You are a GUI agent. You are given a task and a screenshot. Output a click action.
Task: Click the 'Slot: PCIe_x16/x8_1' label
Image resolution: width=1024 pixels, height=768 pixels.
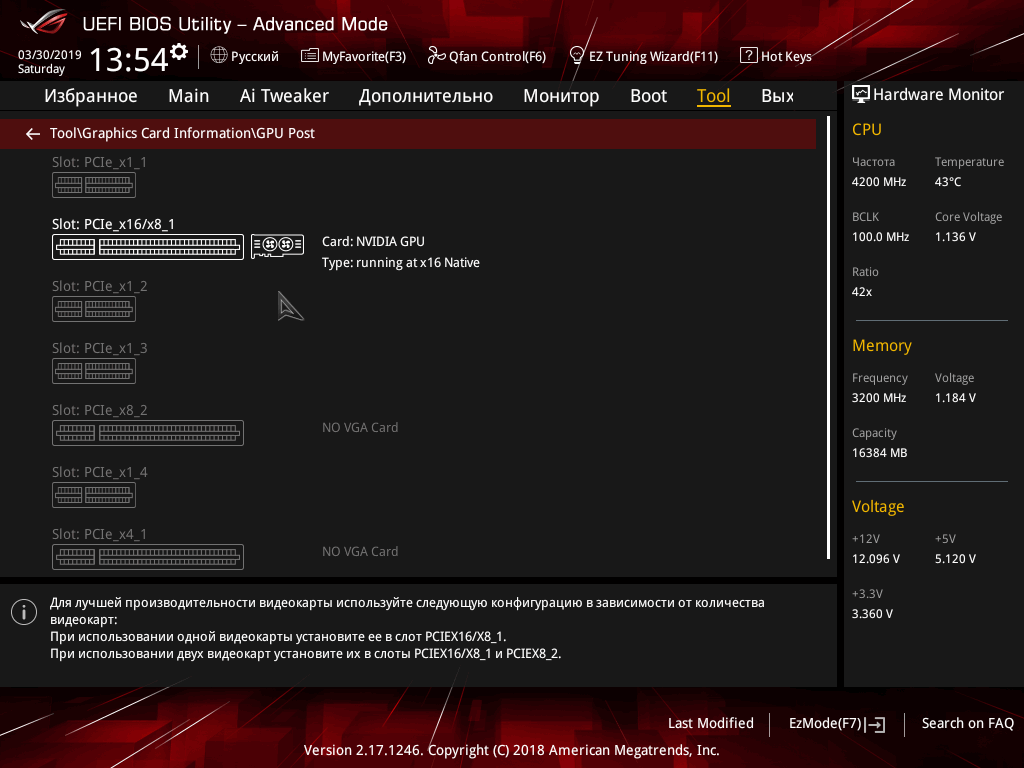[x=114, y=225]
